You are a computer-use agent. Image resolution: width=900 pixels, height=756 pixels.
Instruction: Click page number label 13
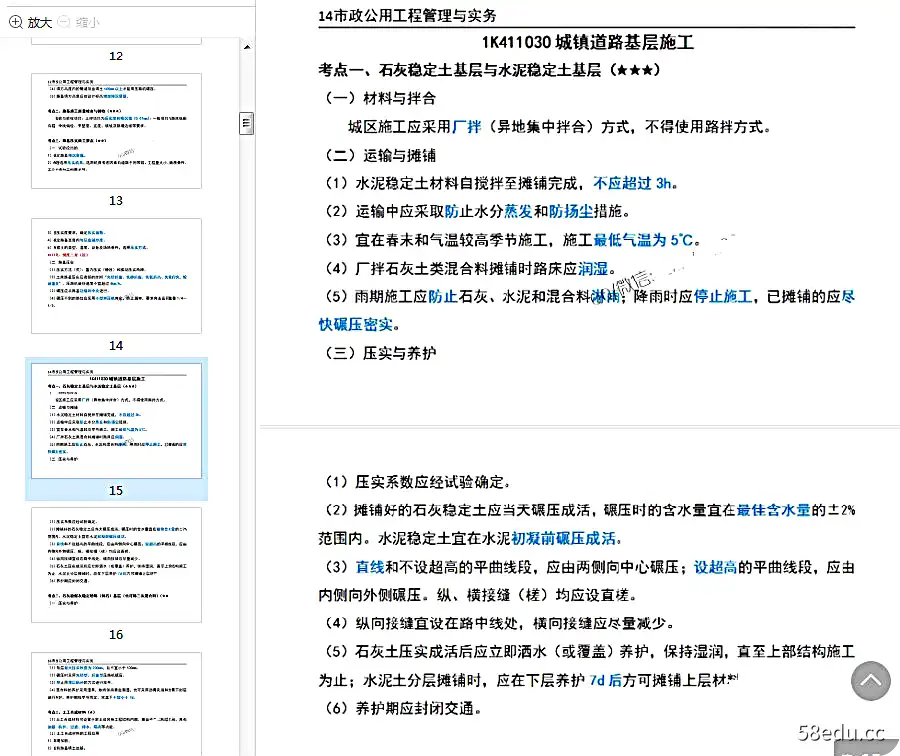pos(116,200)
